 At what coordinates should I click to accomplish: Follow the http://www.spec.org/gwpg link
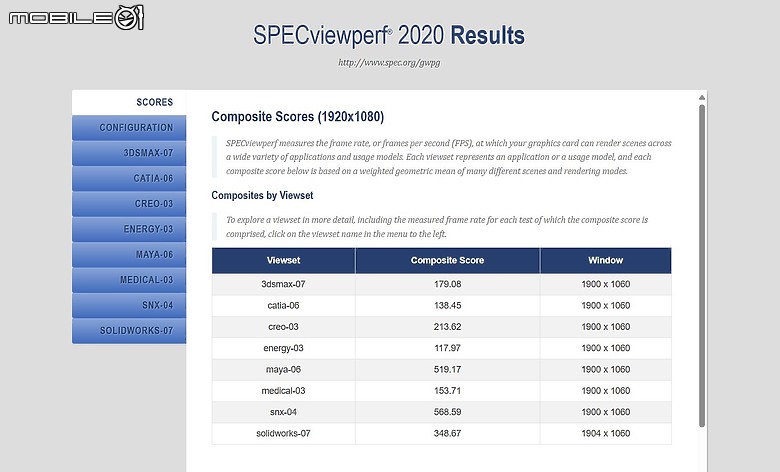(x=389, y=63)
